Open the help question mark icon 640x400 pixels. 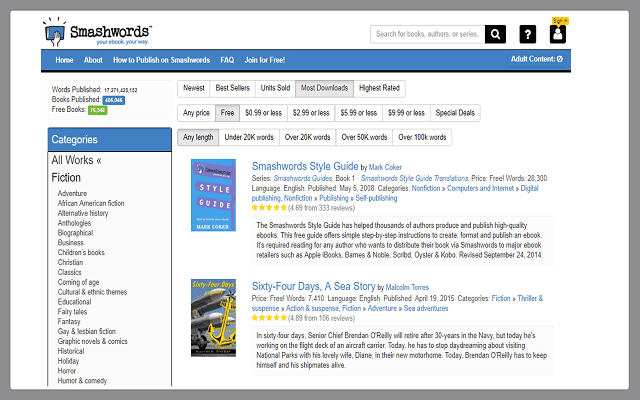pyautogui.click(x=529, y=35)
